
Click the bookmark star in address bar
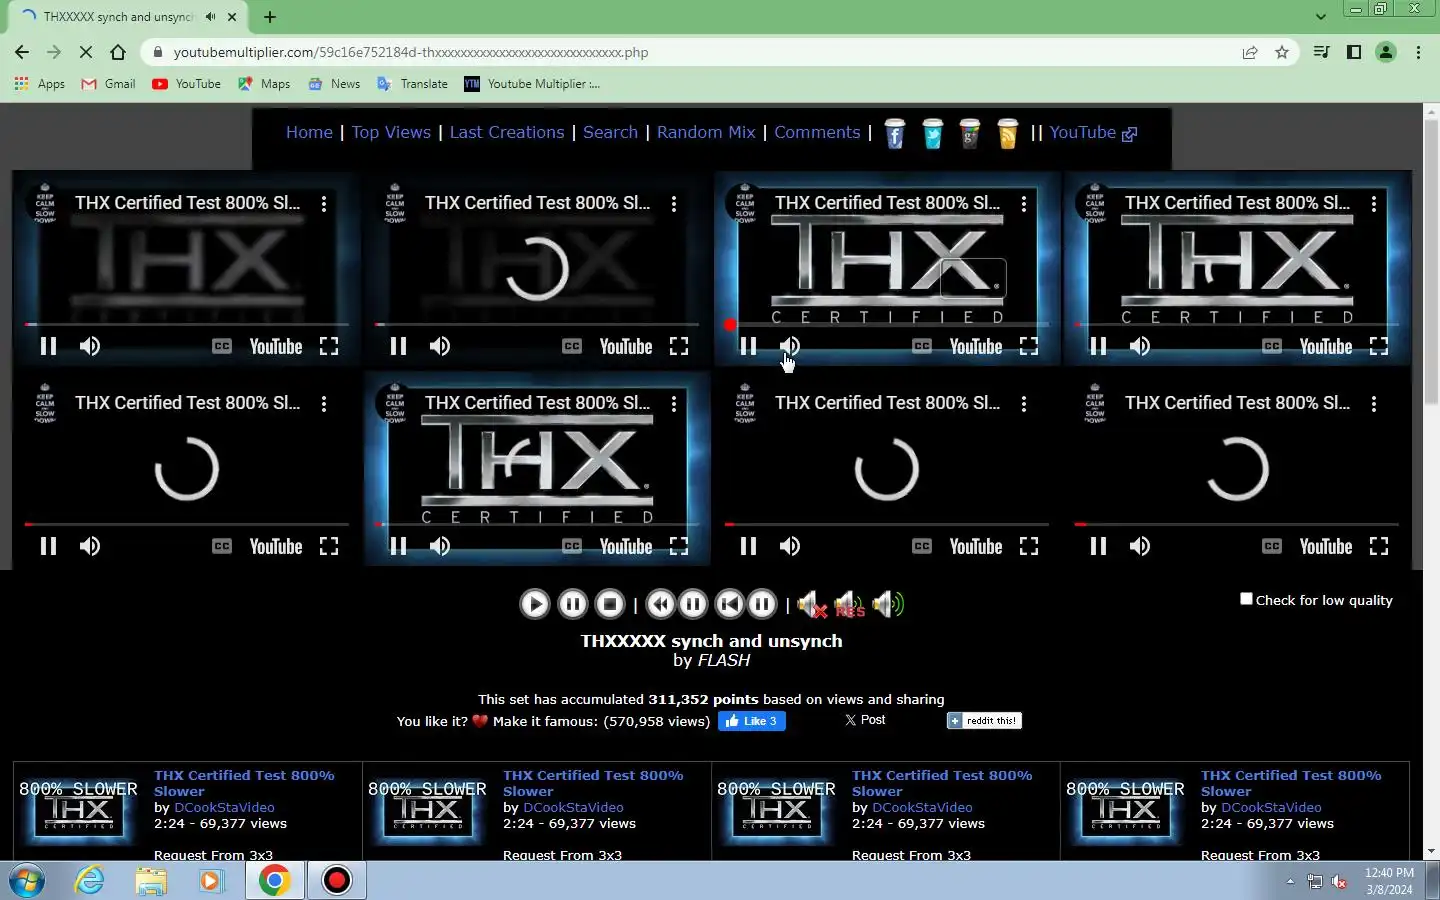point(1282,52)
